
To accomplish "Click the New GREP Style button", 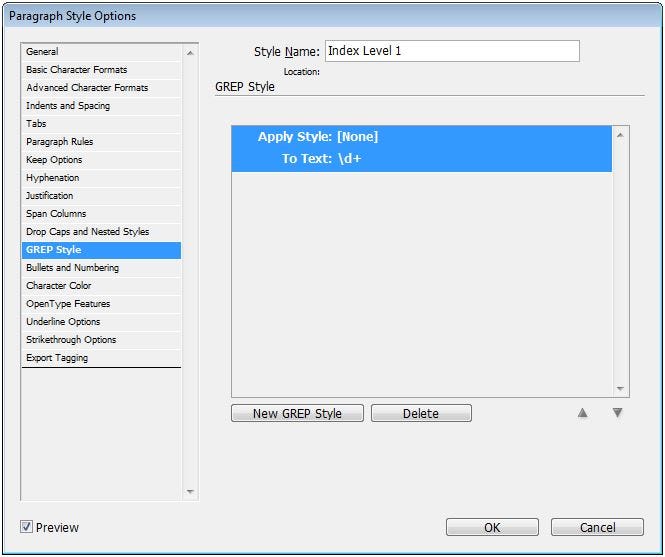I will coord(297,413).
